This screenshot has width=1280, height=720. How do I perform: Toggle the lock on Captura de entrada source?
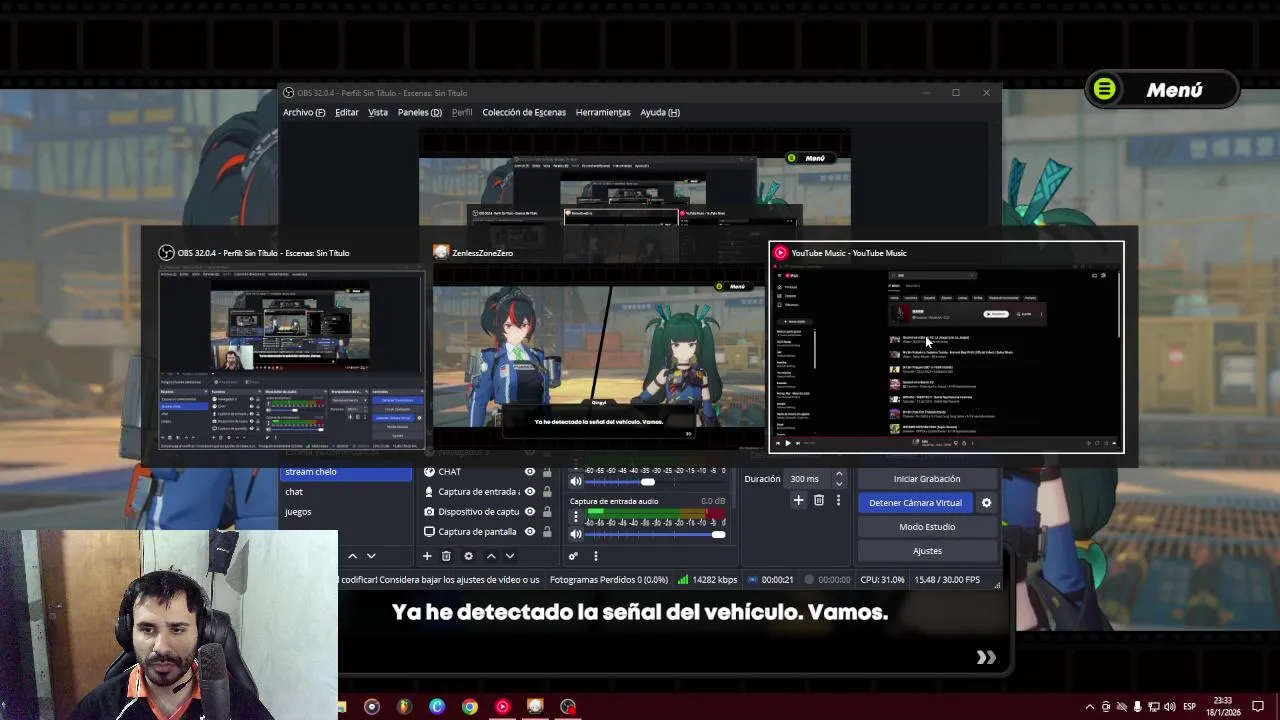tap(547, 492)
